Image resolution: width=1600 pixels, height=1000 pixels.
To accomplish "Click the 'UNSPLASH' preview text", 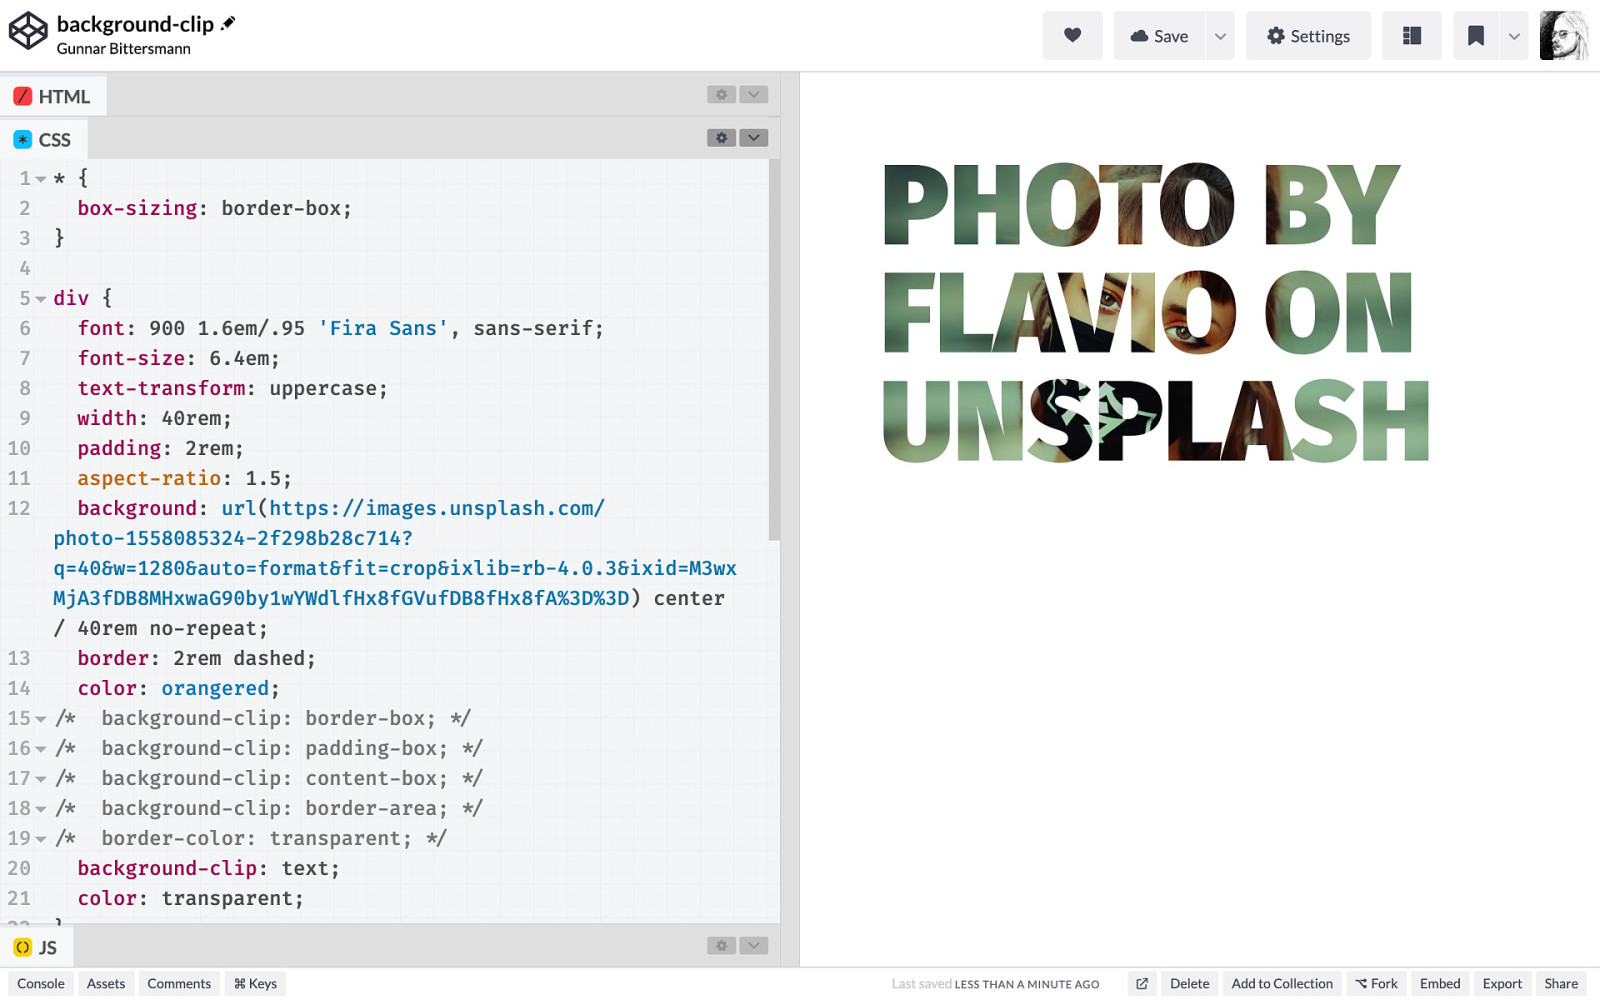I will tap(1156, 420).
